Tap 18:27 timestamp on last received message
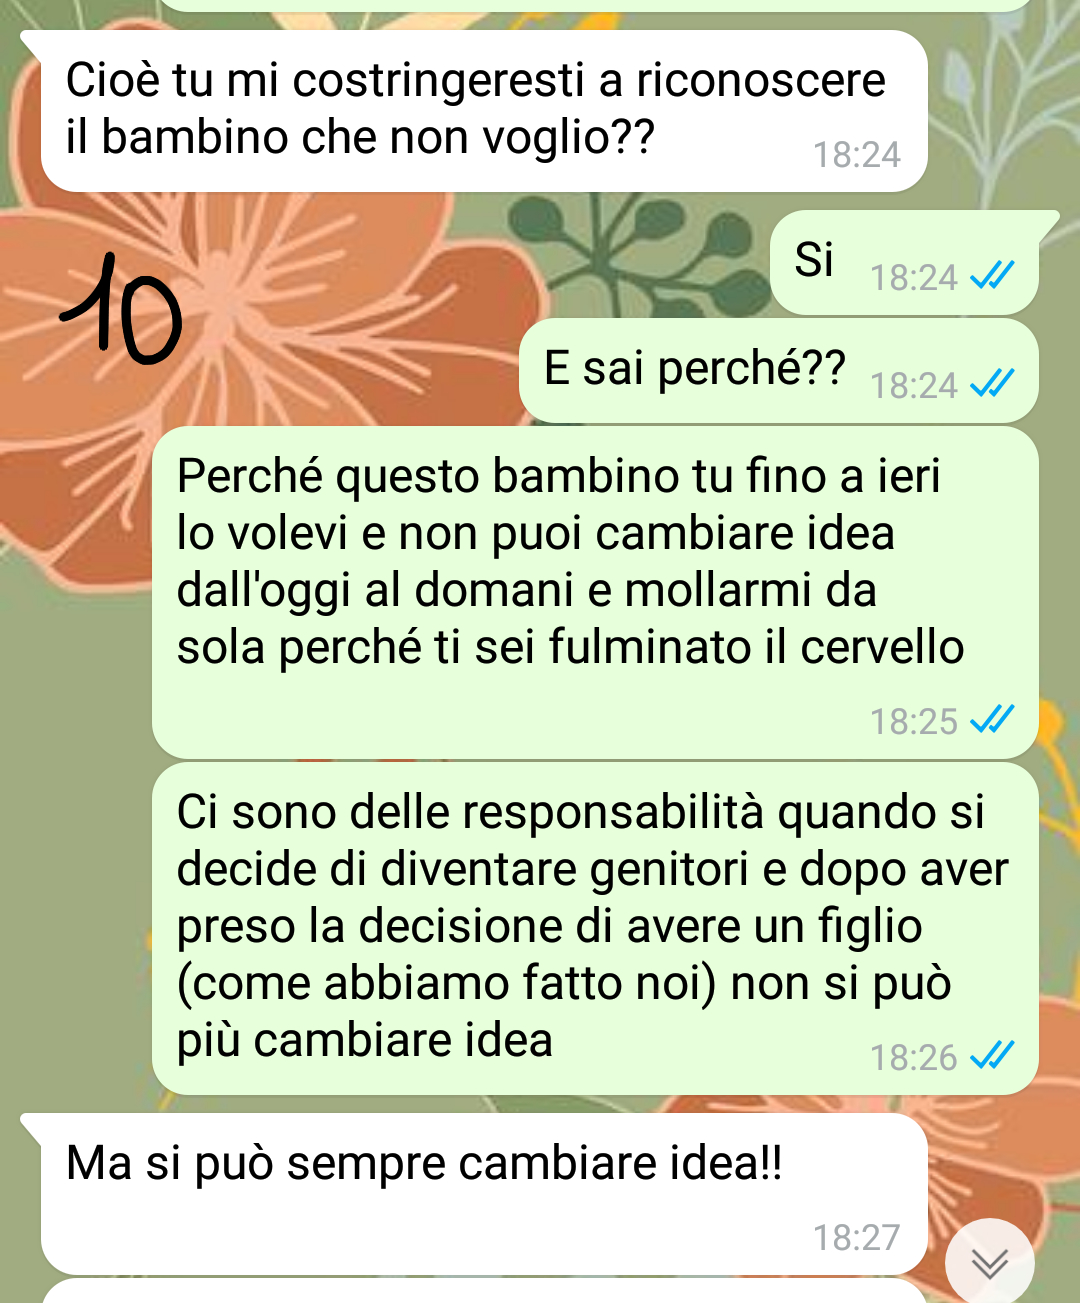The width and height of the screenshot is (1080, 1303). [857, 1238]
